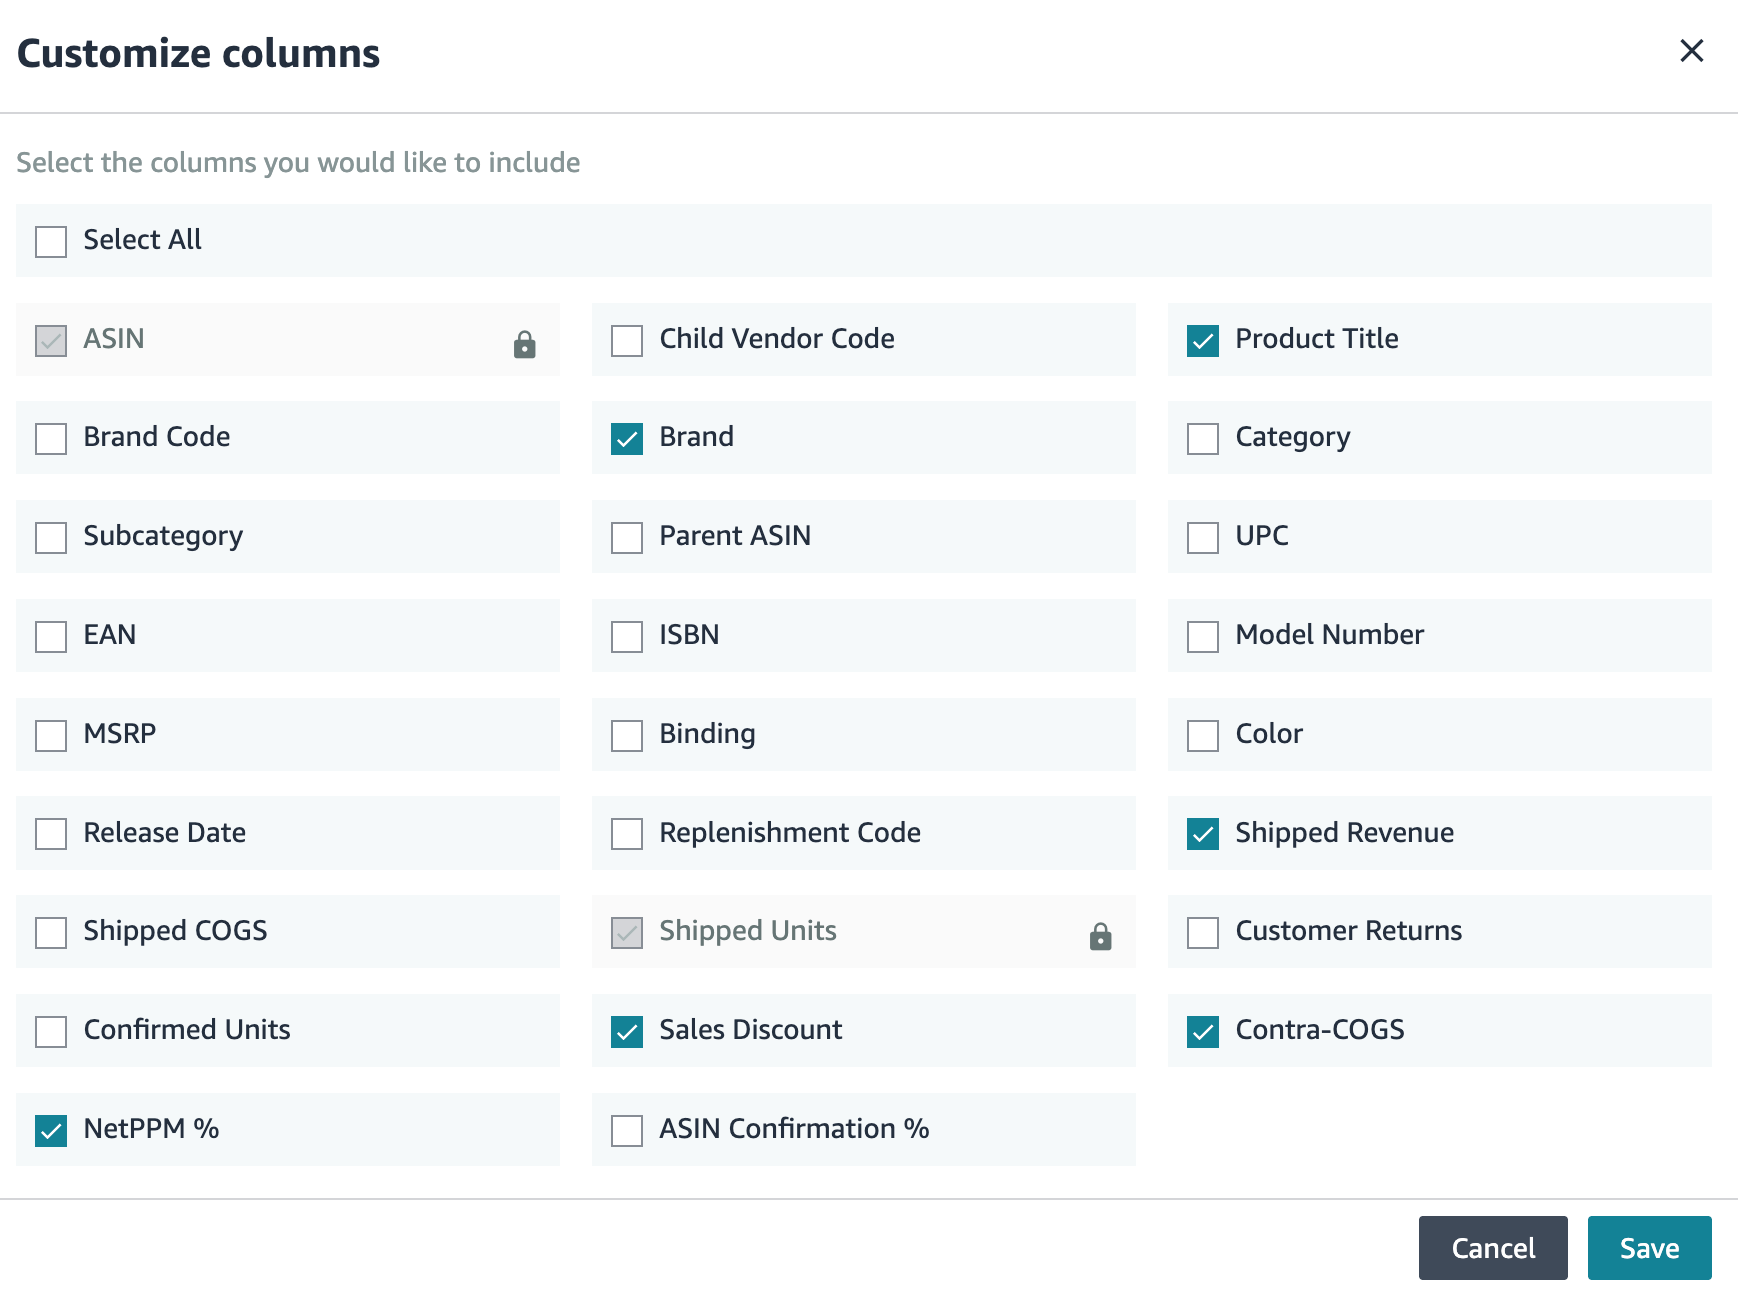
Task: Save the column selections
Action: [x=1648, y=1247]
